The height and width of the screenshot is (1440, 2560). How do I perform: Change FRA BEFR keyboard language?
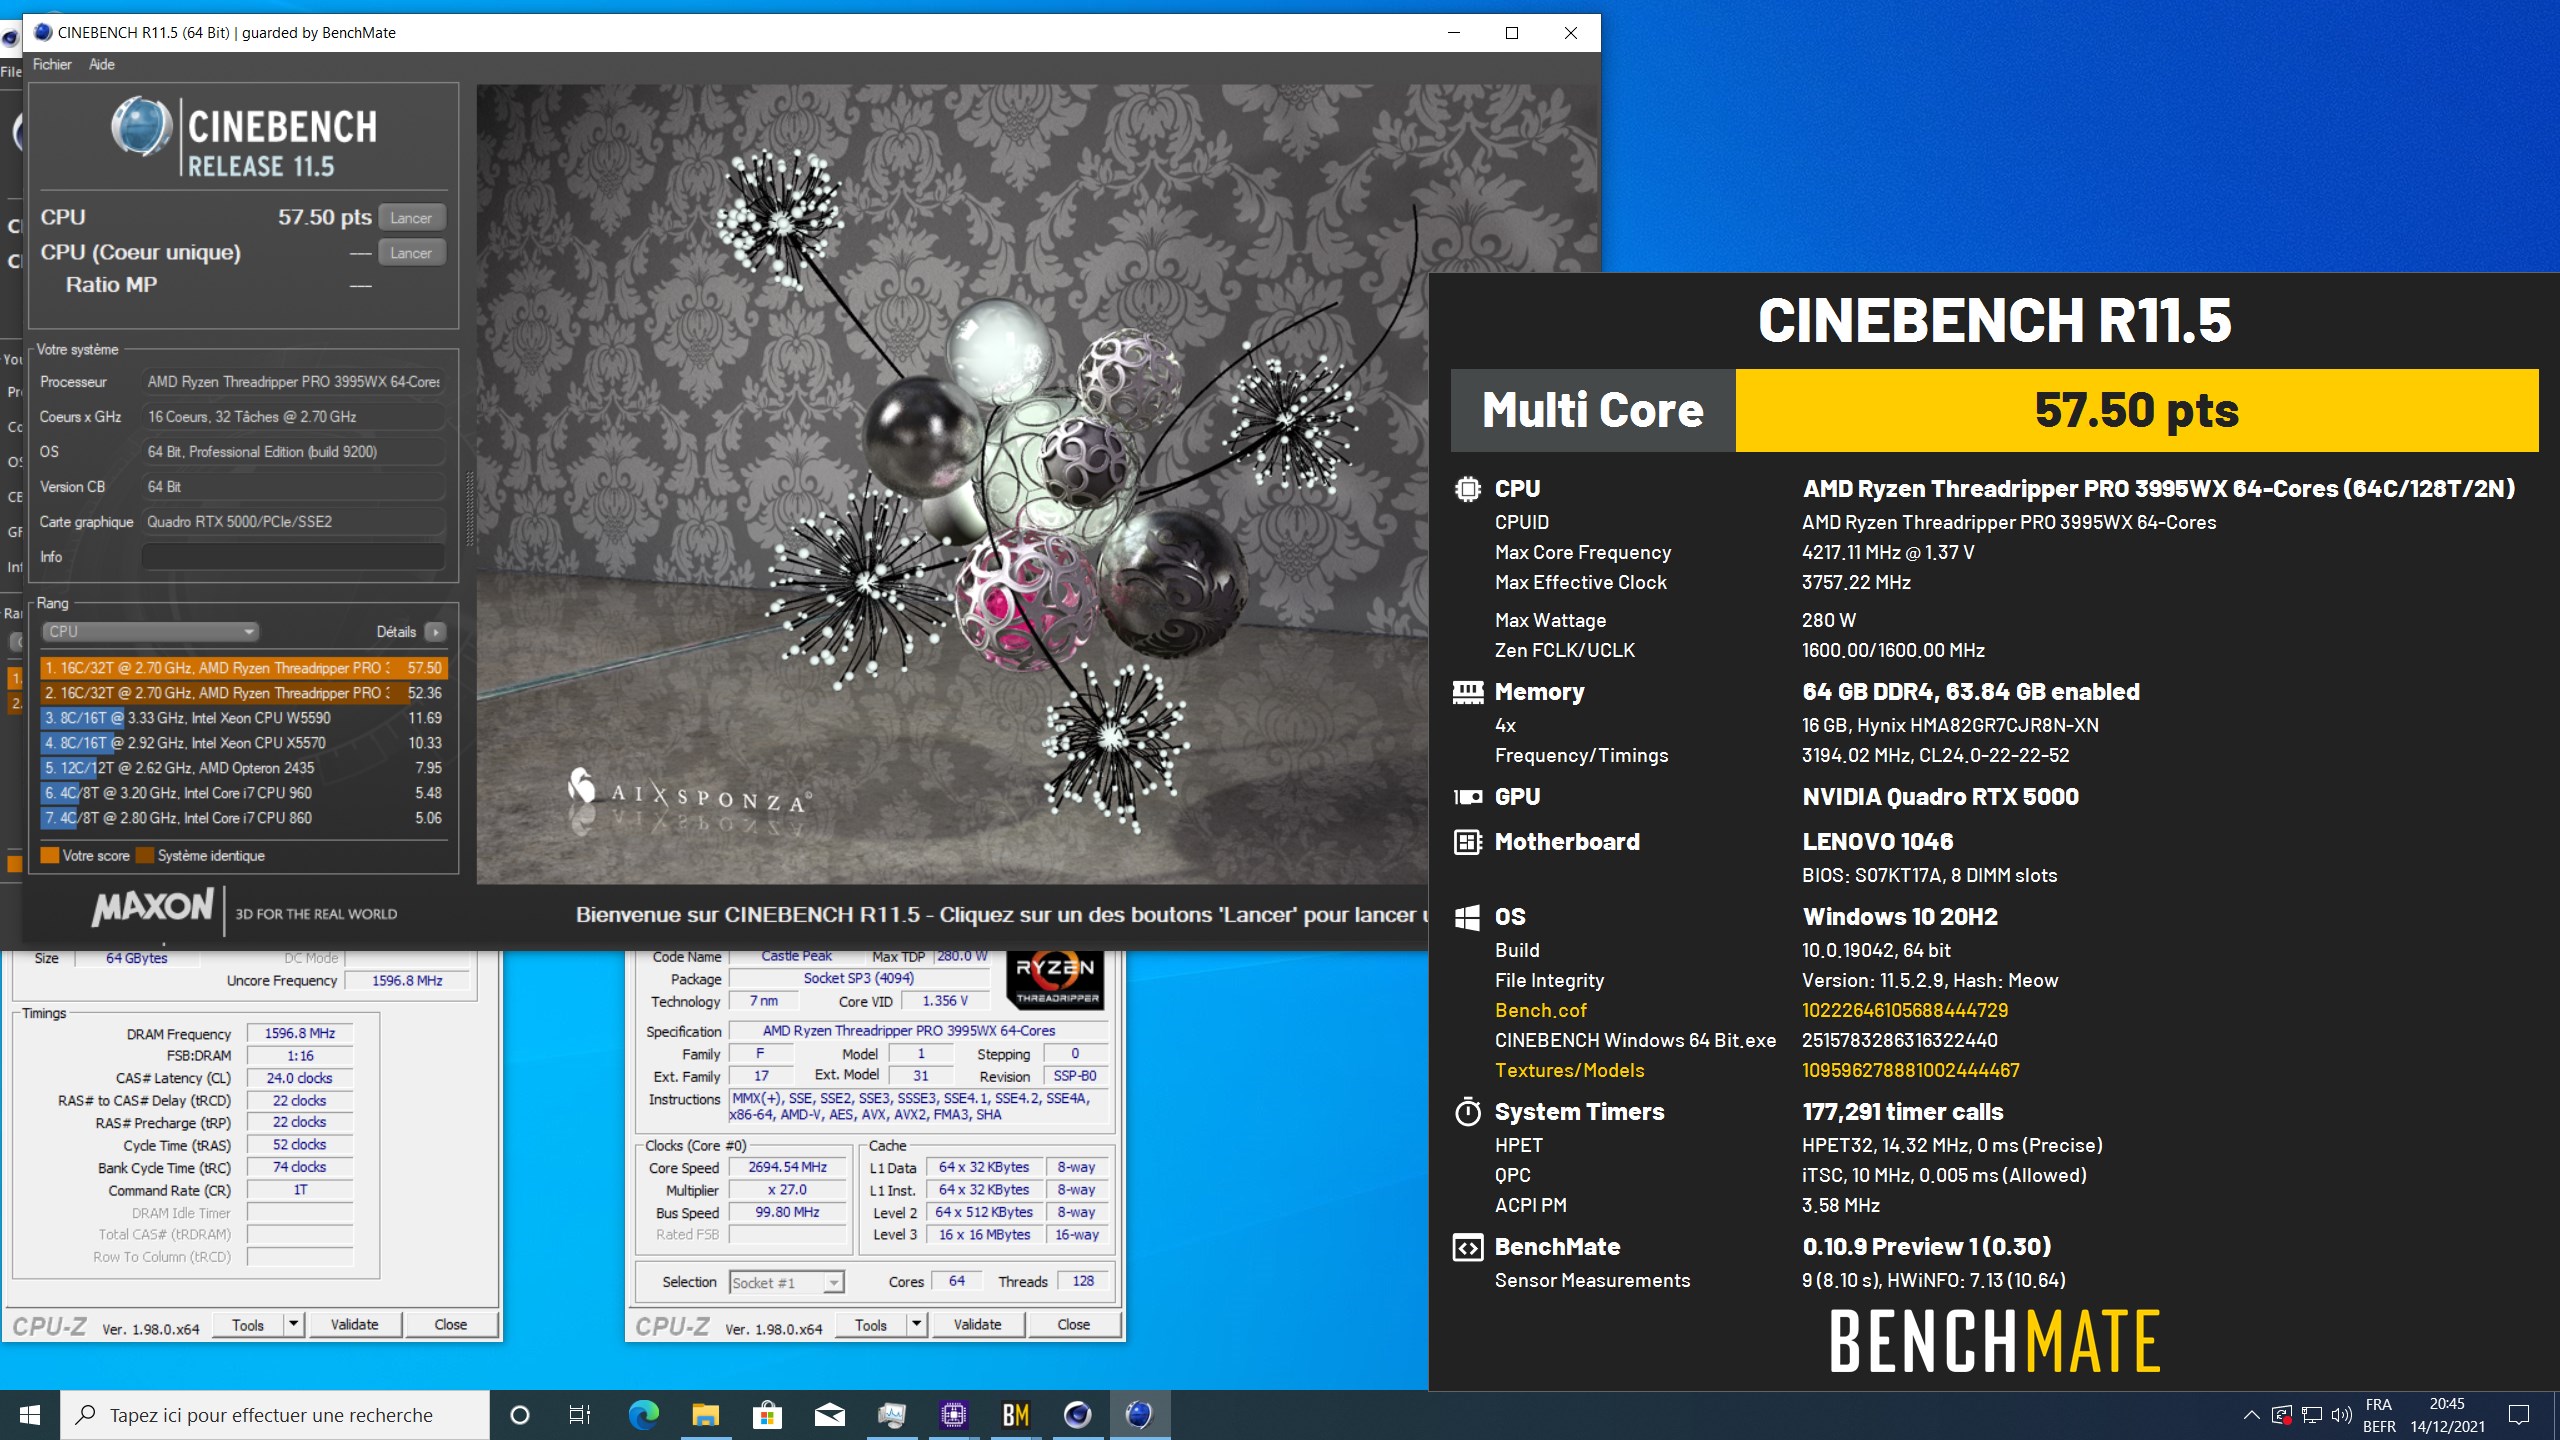point(2380,1415)
